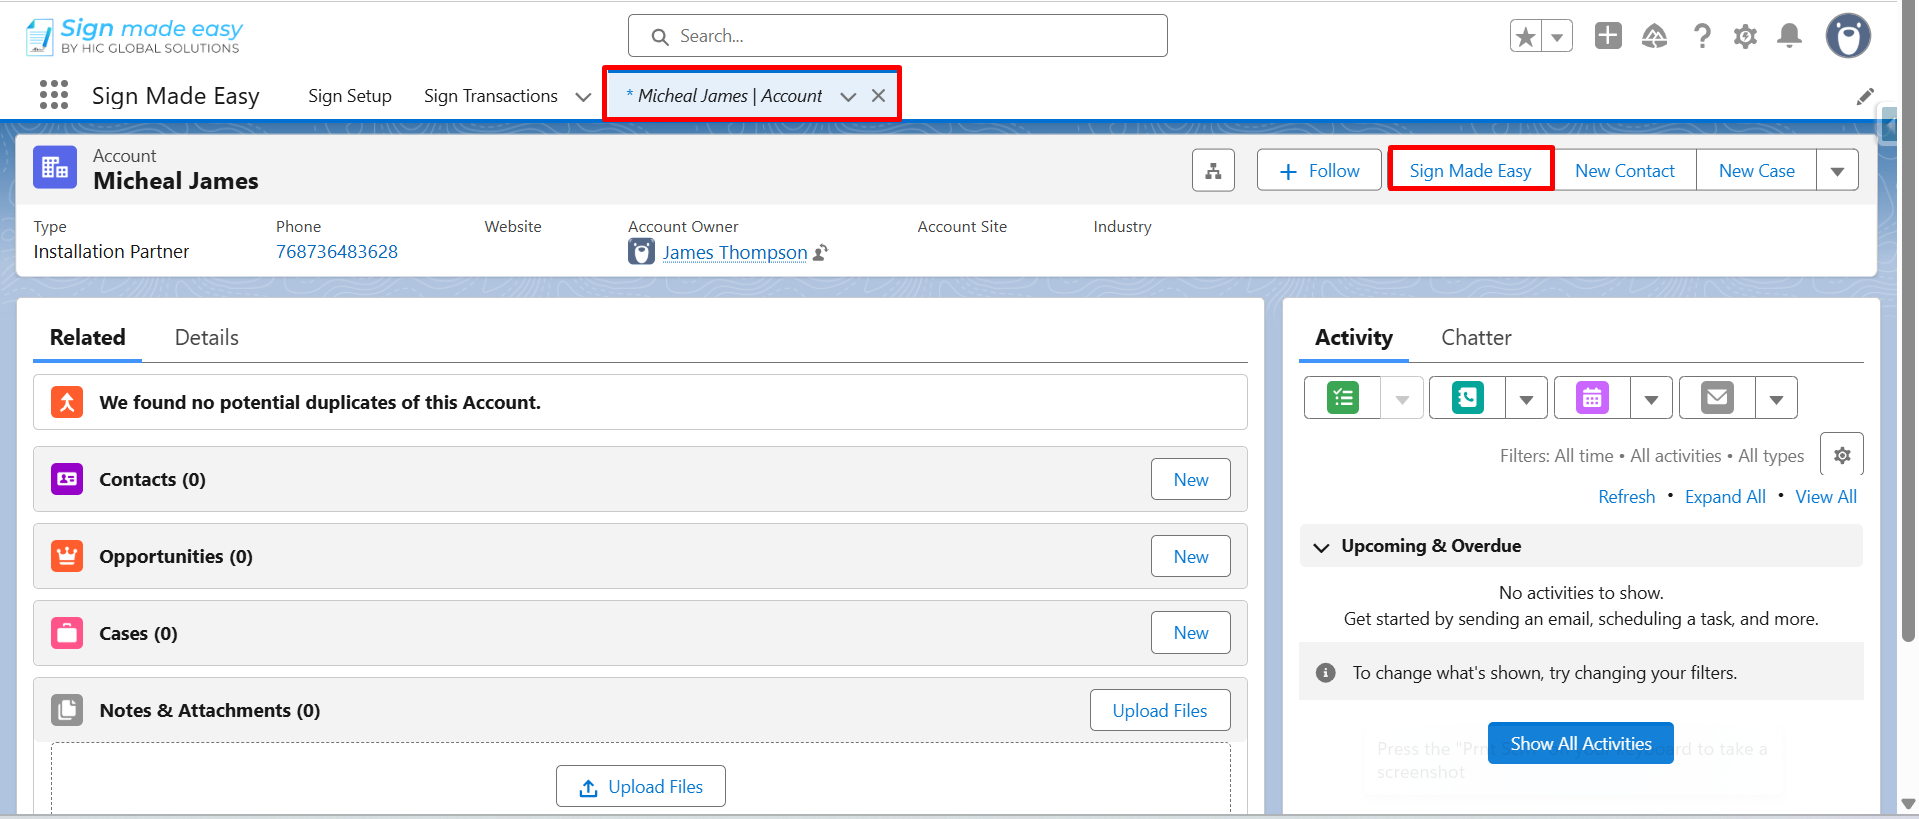Add a New contact in Contacts list
Screen dimensions: 1919x819
(1190, 480)
